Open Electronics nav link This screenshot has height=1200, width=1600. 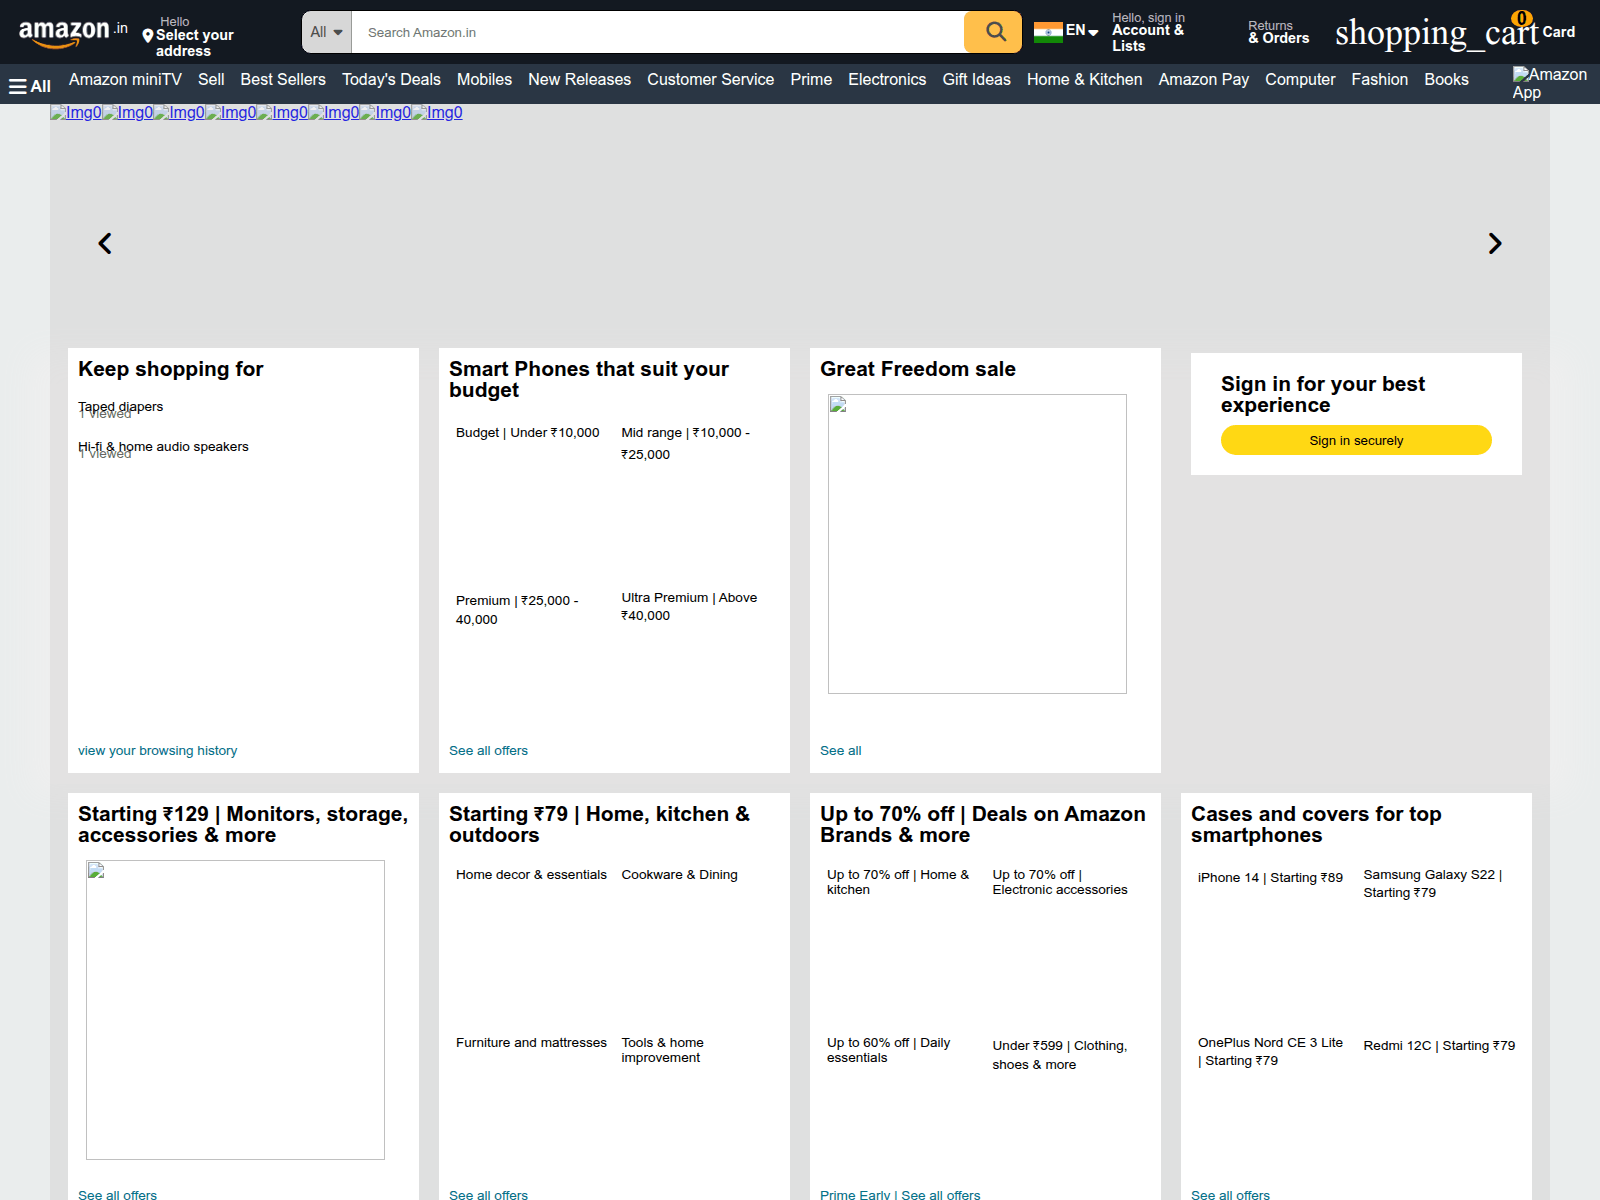point(887,80)
